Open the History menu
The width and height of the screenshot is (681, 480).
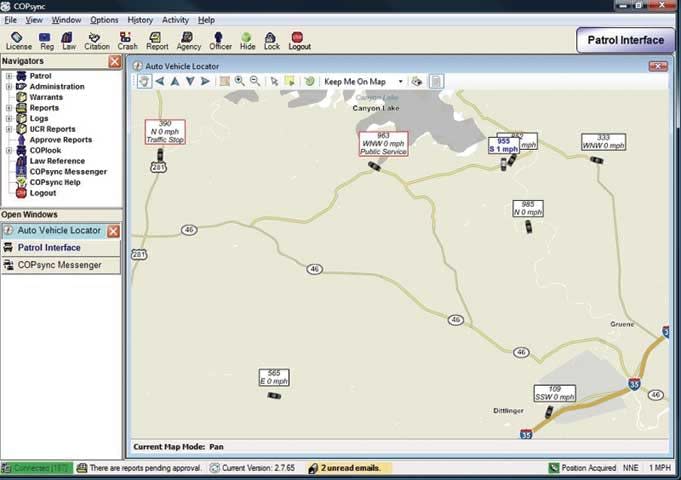point(140,20)
